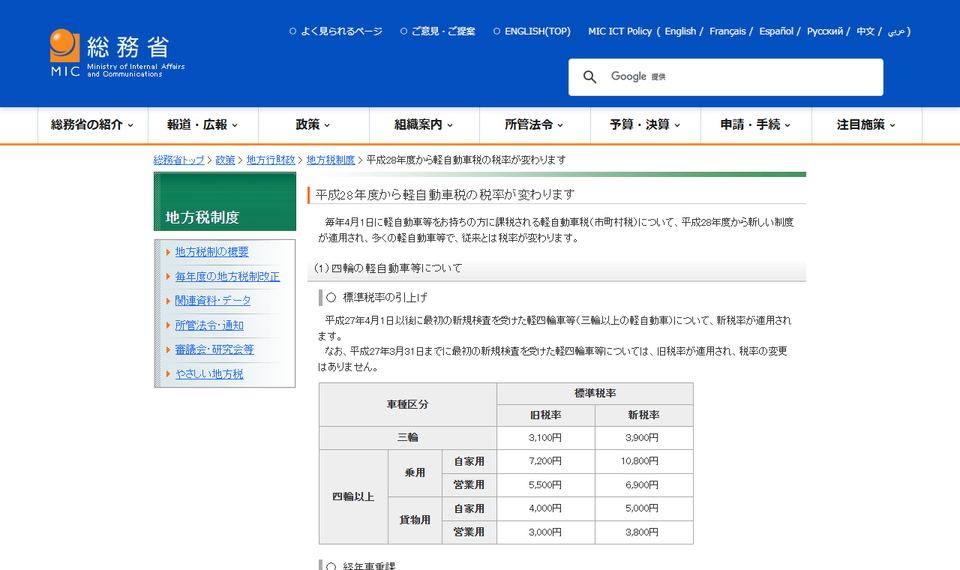The width and height of the screenshot is (960, 570).
Task: Click the 三輪 row label
Action: [408, 438]
